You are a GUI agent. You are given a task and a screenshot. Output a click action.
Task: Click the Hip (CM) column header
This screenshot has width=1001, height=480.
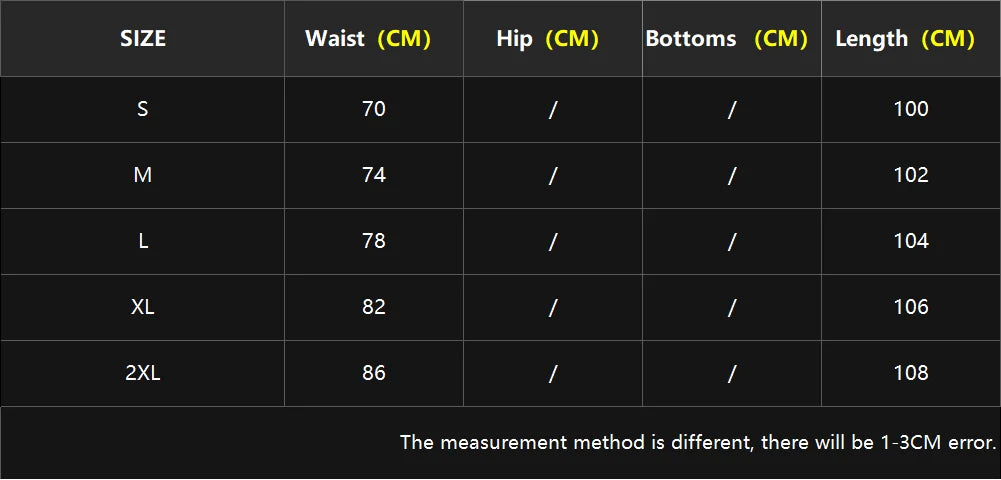pos(547,39)
